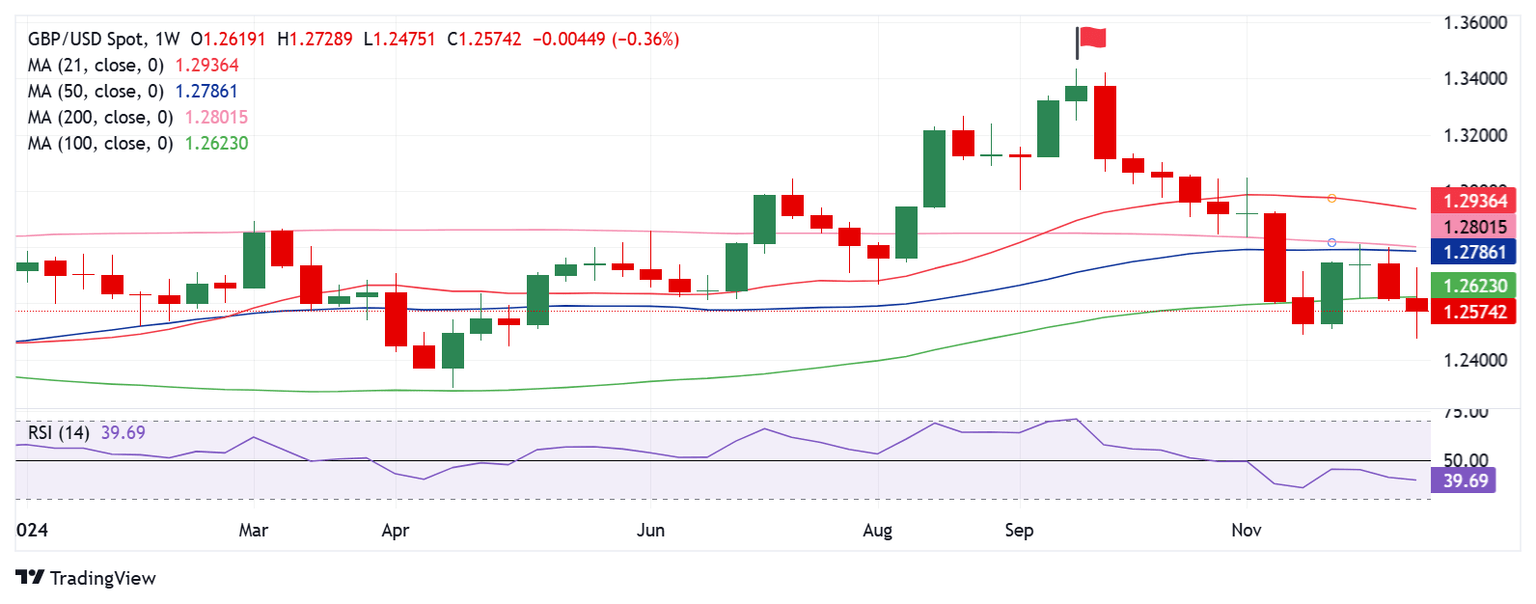Click the red 1.29364 price label

(x=1474, y=198)
